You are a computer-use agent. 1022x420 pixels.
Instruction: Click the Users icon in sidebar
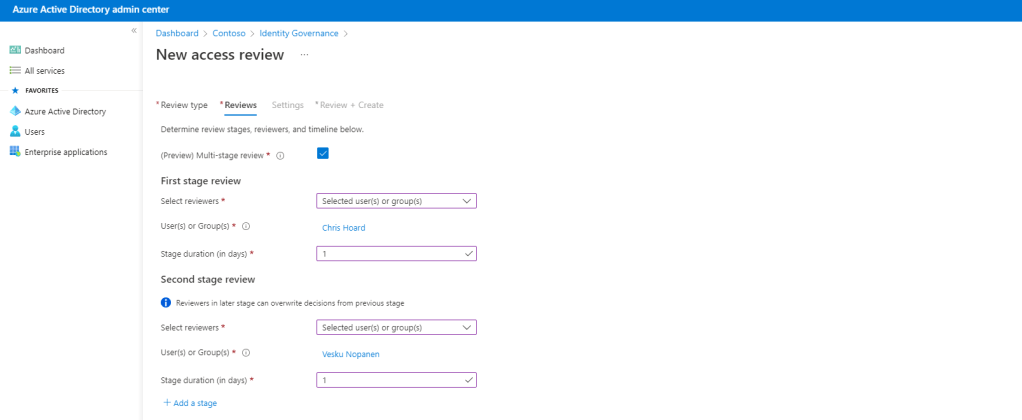click(15, 131)
